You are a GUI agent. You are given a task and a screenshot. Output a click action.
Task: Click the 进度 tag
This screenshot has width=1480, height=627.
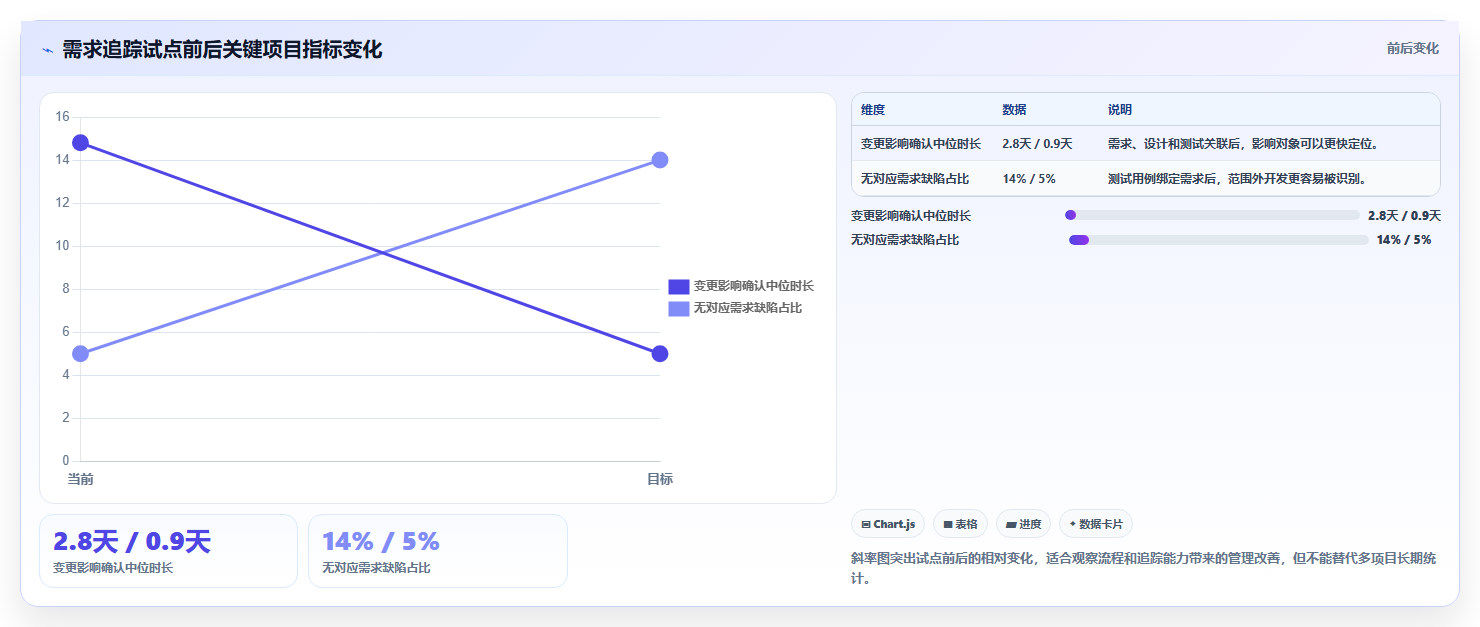coord(1023,524)
